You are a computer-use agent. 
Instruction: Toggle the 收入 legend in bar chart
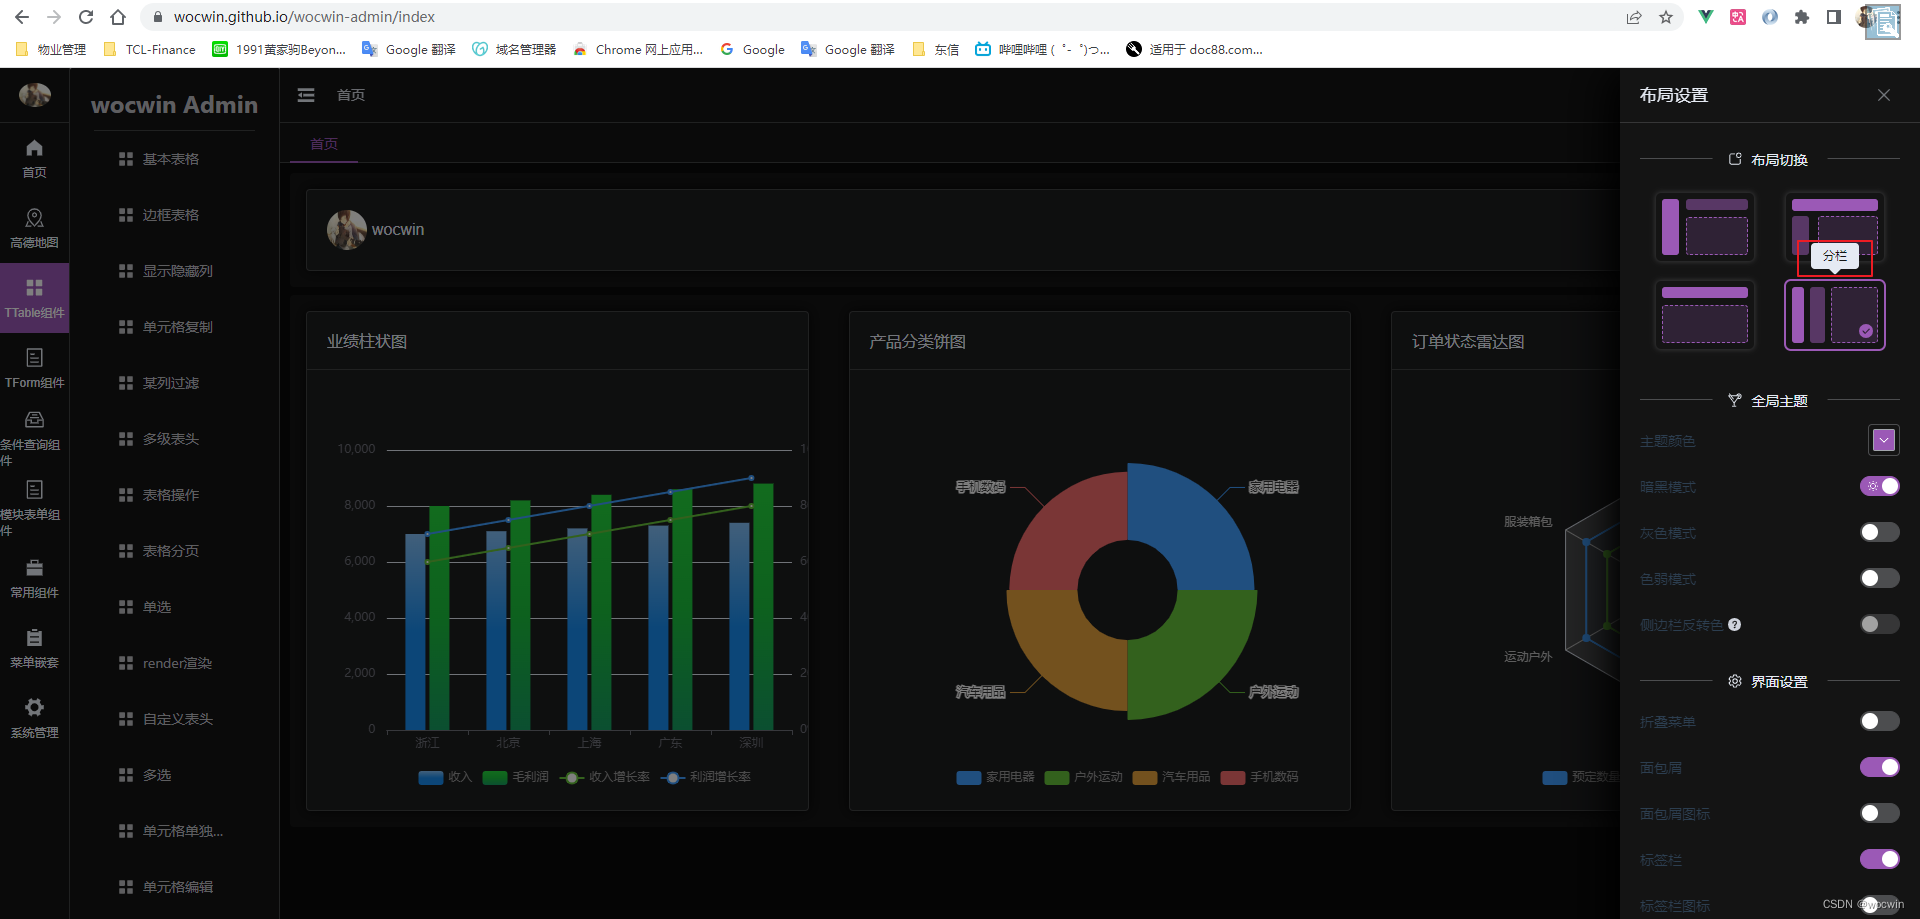pos(445,777)
